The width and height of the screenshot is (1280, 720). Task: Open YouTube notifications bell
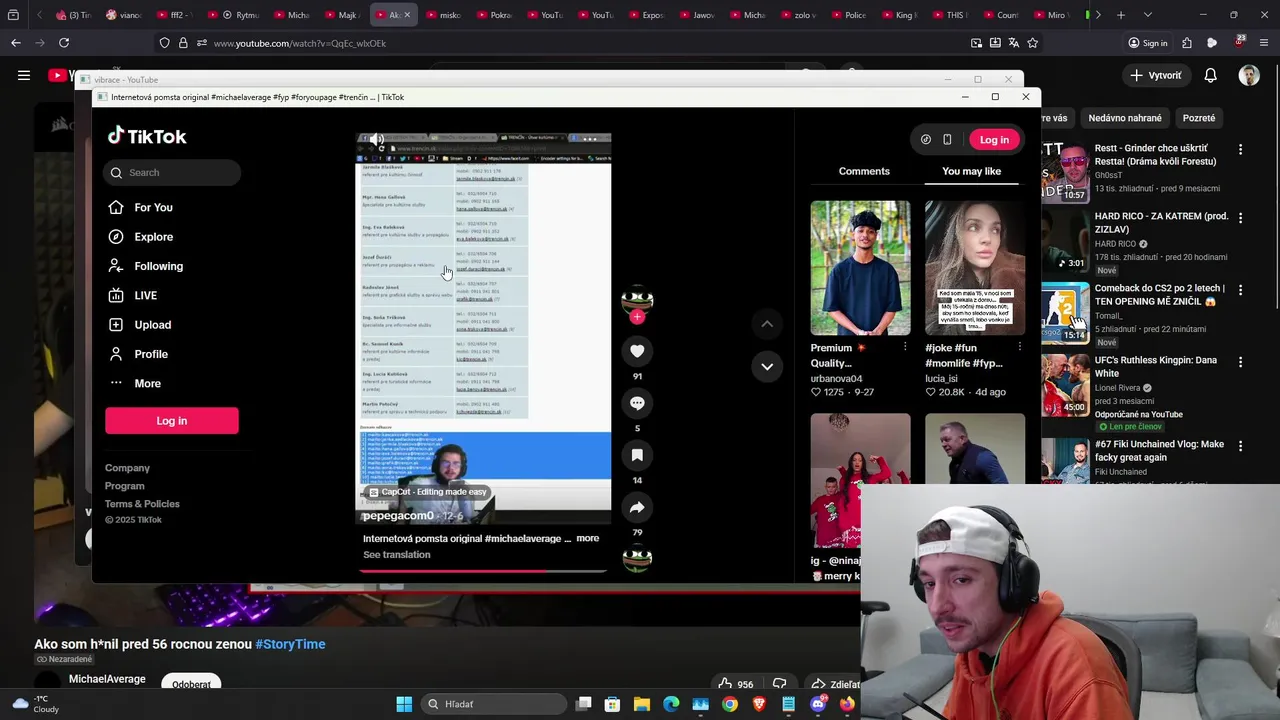pyautogui.click(x=1210, y=75)
